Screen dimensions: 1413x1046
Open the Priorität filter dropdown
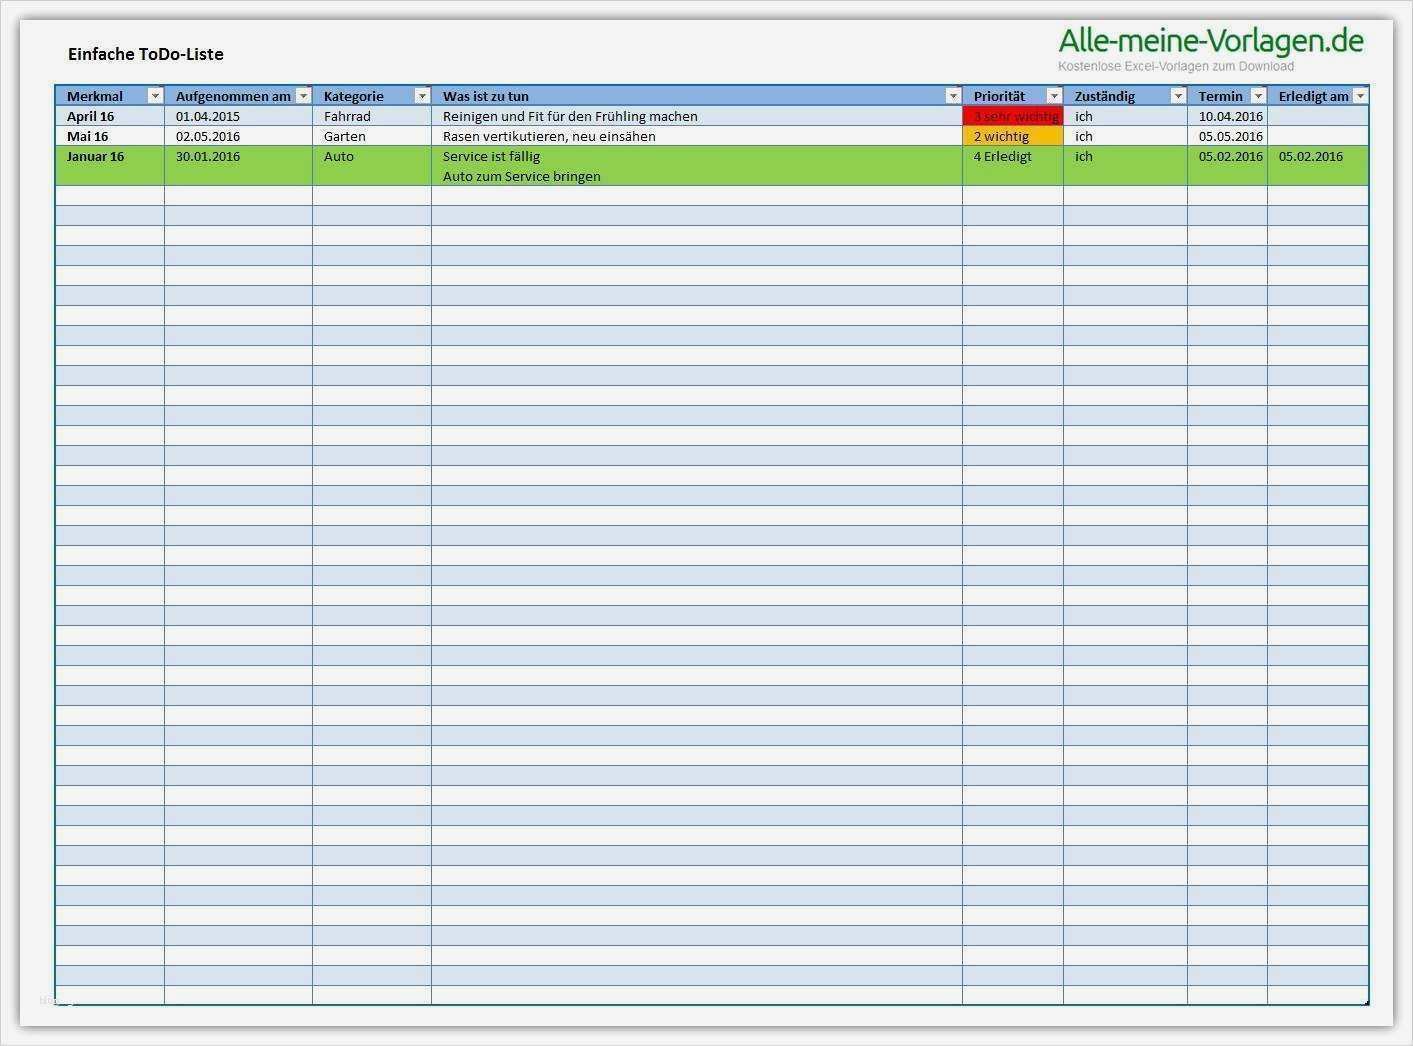pos(1053,96)
